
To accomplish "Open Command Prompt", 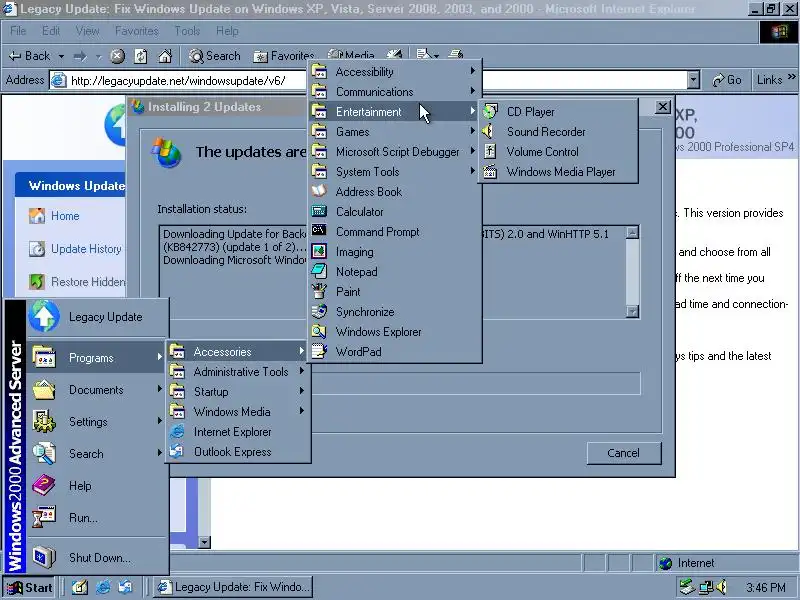I will [395, 232].
